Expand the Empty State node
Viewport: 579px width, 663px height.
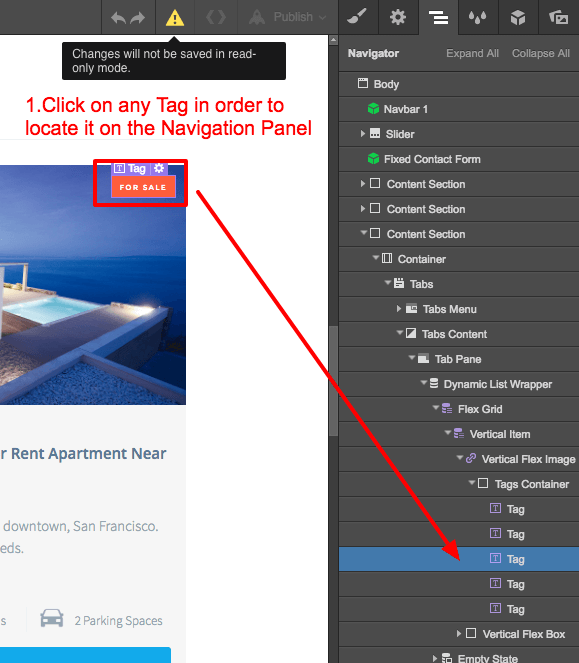[435, 658]
